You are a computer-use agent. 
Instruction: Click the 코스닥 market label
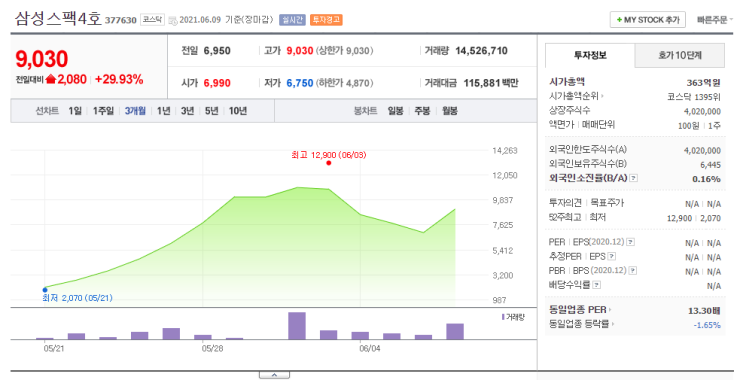coord(153,20)
